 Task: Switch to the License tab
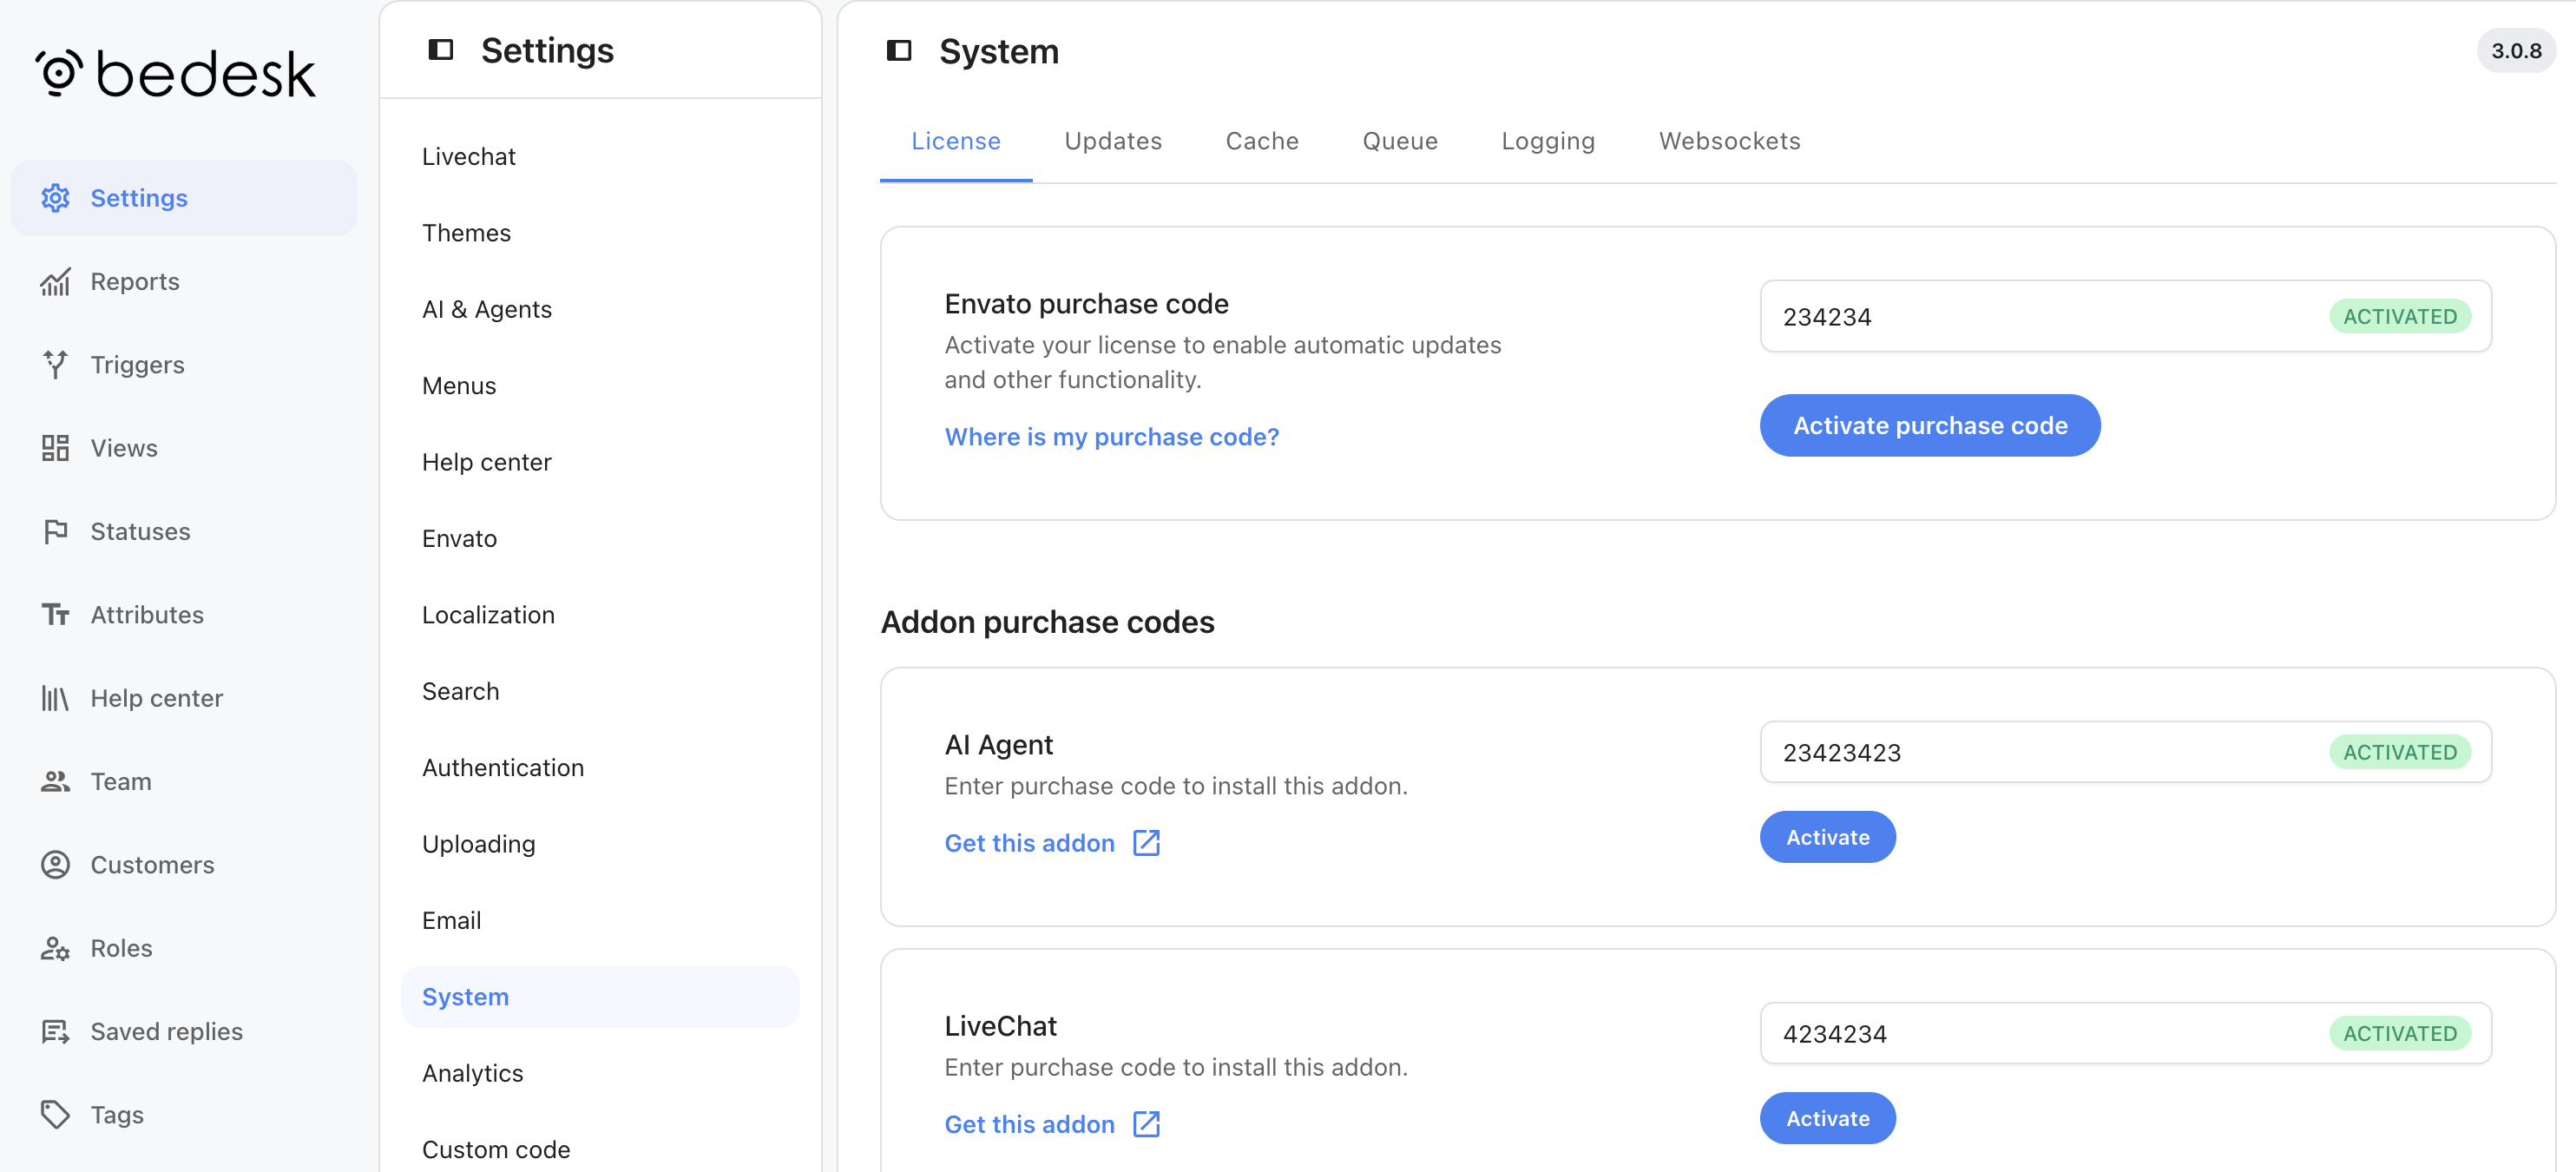pyautogui.click(x=955, y=141)
